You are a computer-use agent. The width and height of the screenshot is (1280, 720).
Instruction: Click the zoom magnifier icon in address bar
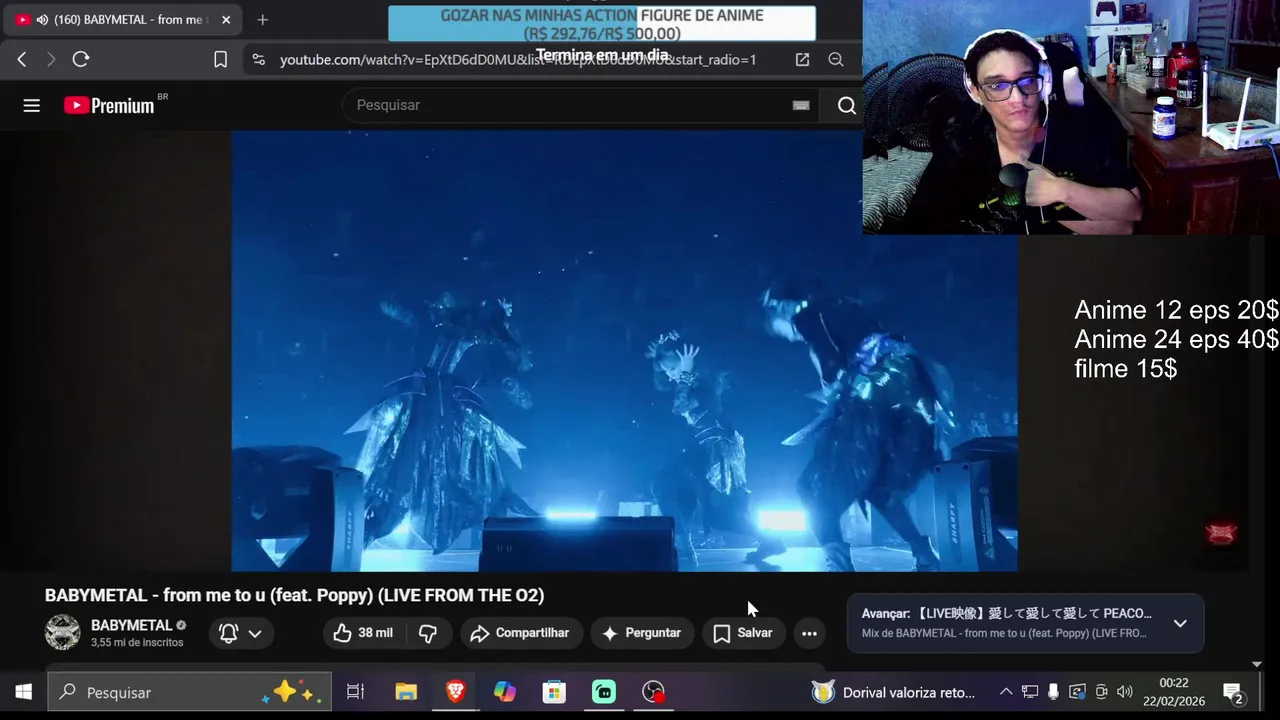pos(836,60)
